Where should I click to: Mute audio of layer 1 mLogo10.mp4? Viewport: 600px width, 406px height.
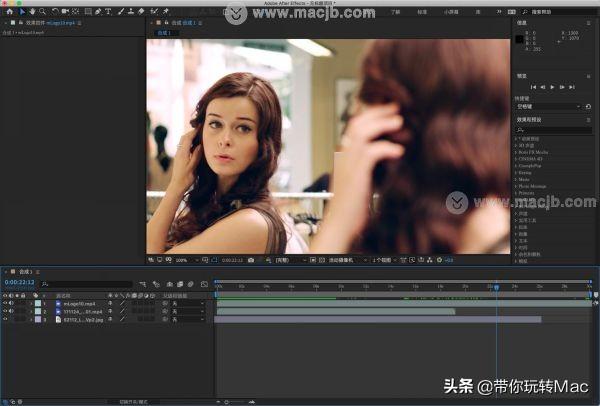[x=11, y=303]
